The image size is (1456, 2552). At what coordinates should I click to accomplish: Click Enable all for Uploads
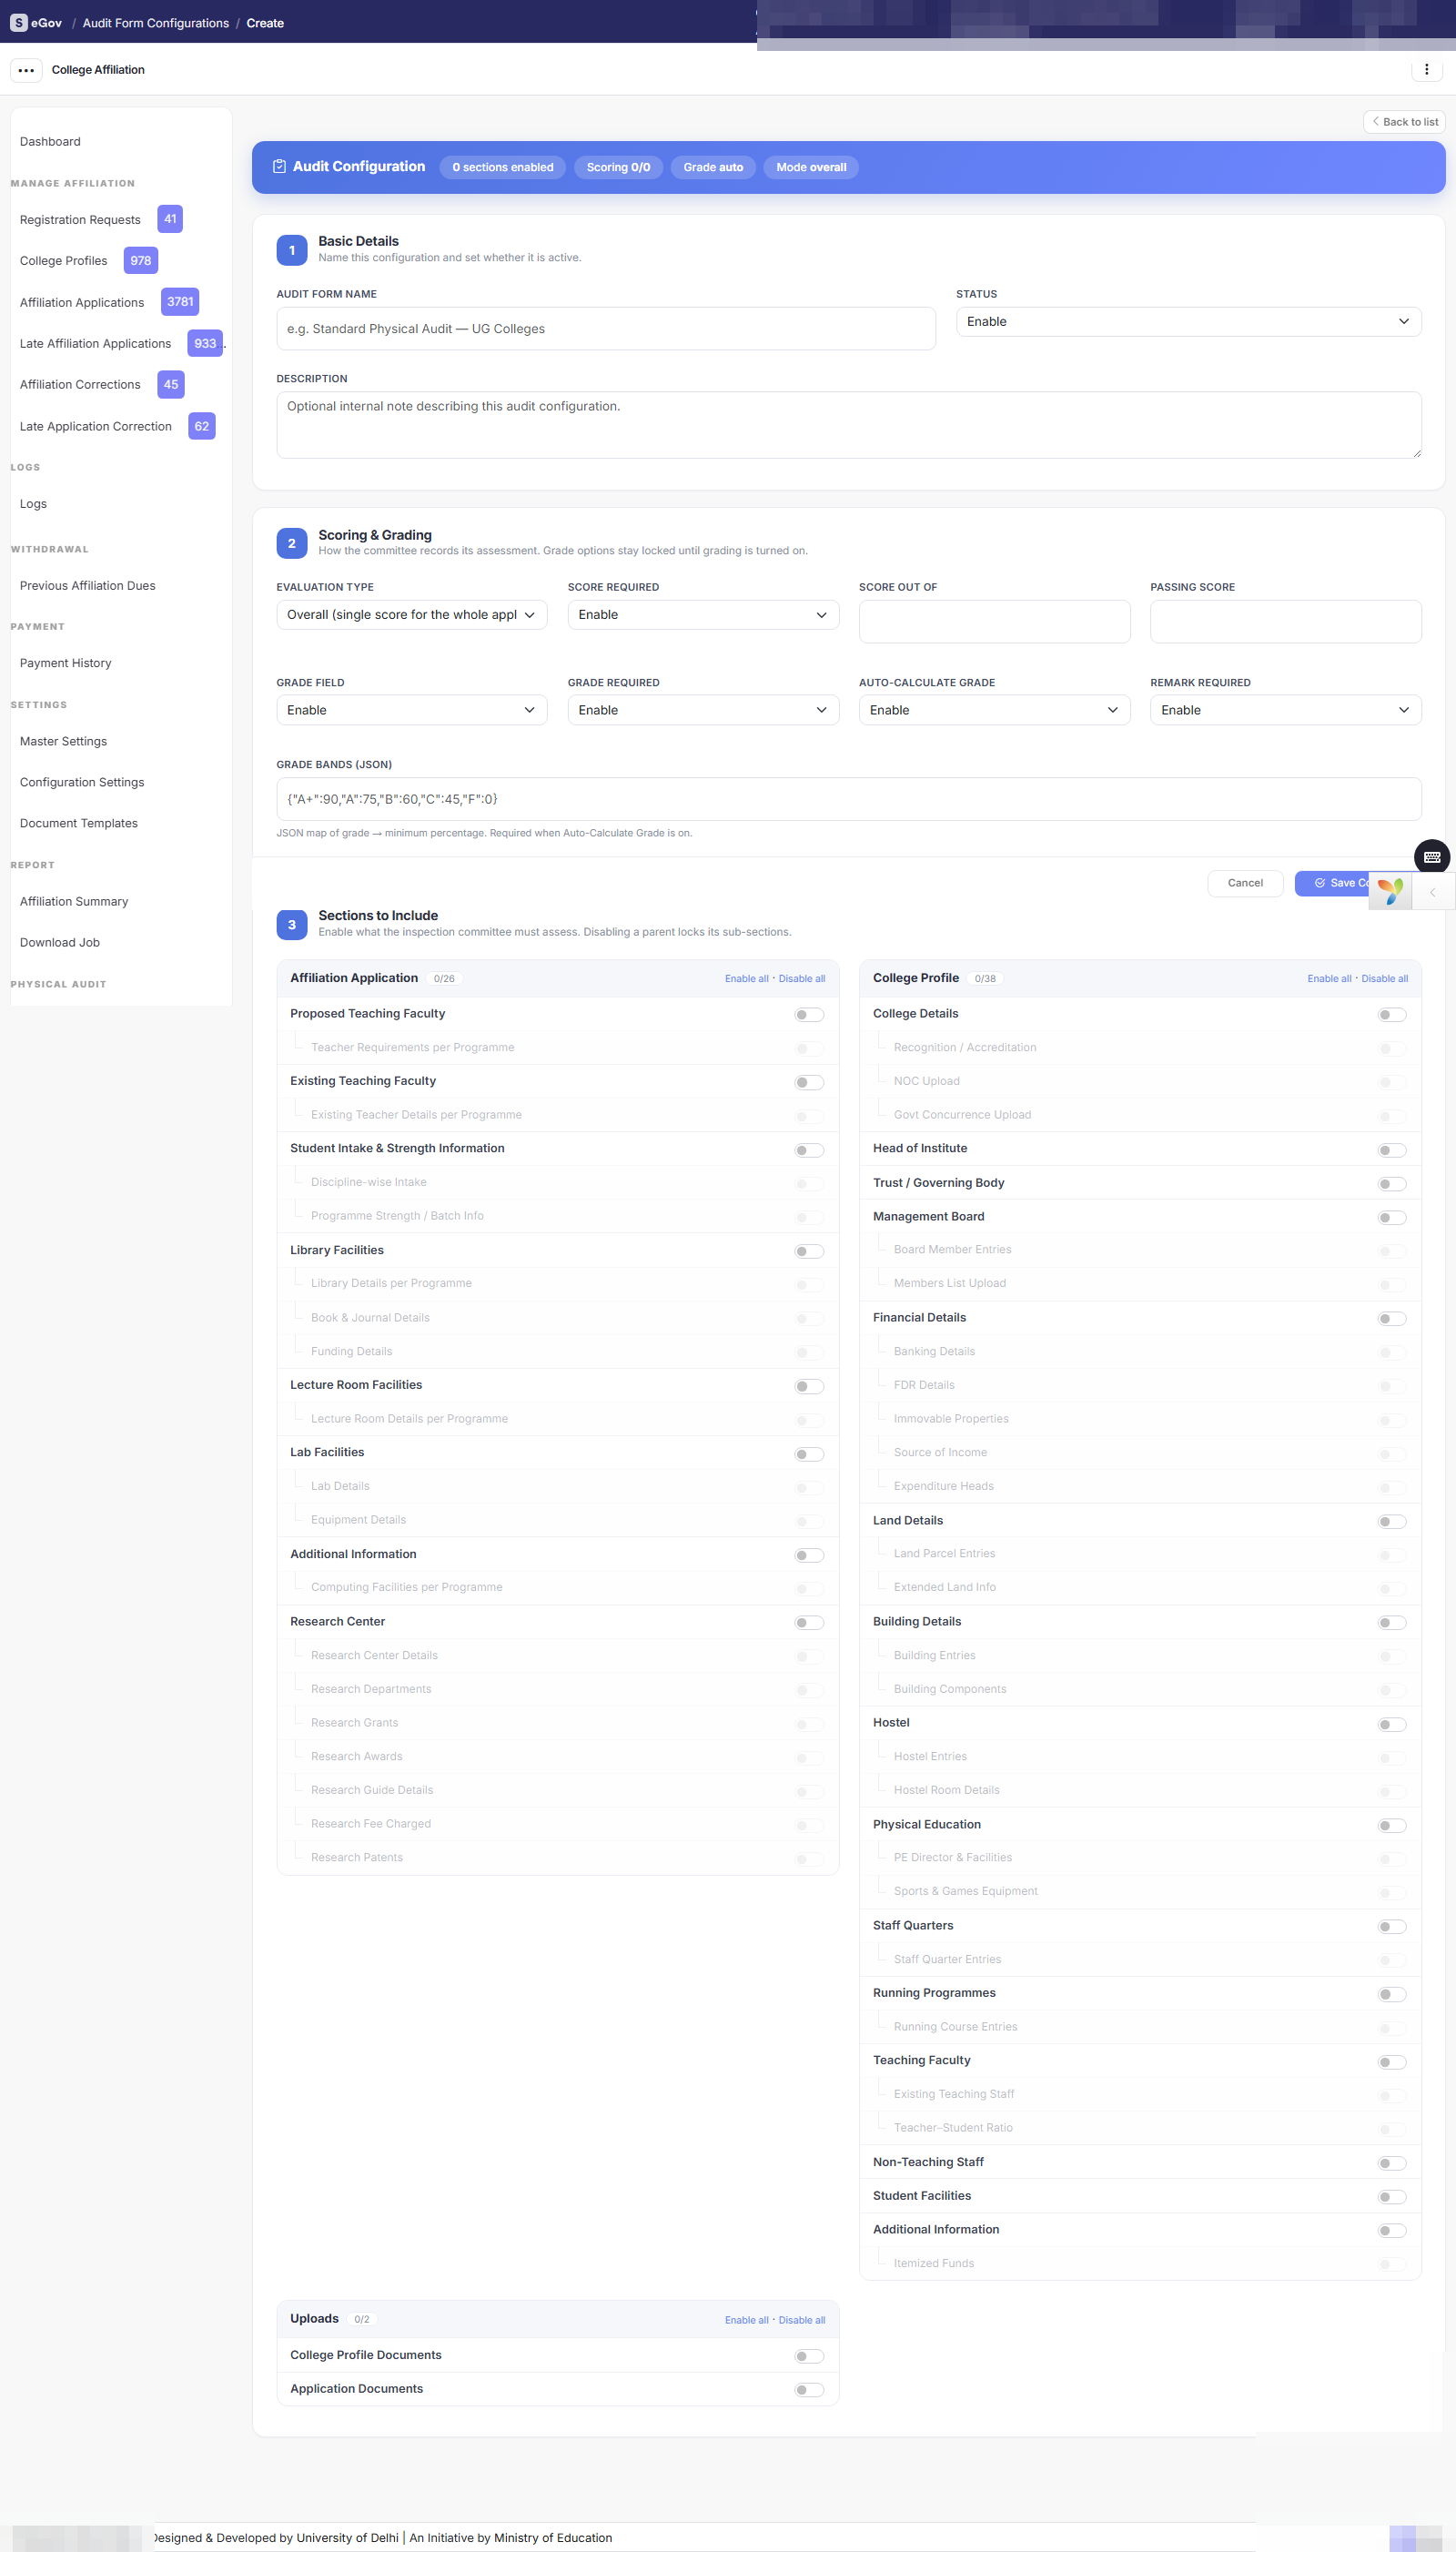746,2320
